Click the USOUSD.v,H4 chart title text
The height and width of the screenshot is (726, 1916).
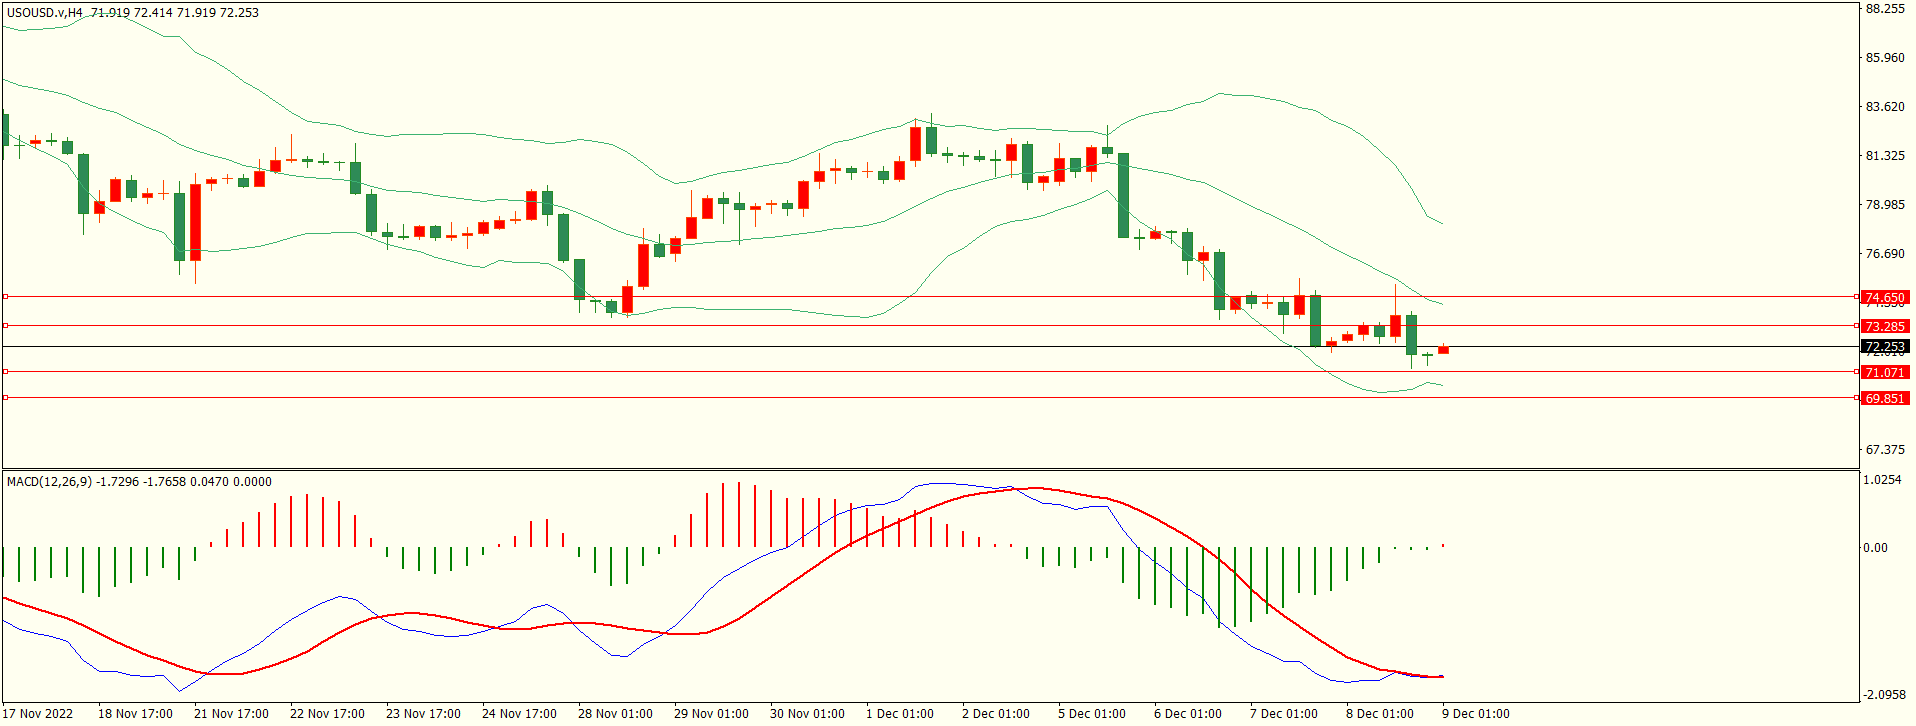point(45,13)
